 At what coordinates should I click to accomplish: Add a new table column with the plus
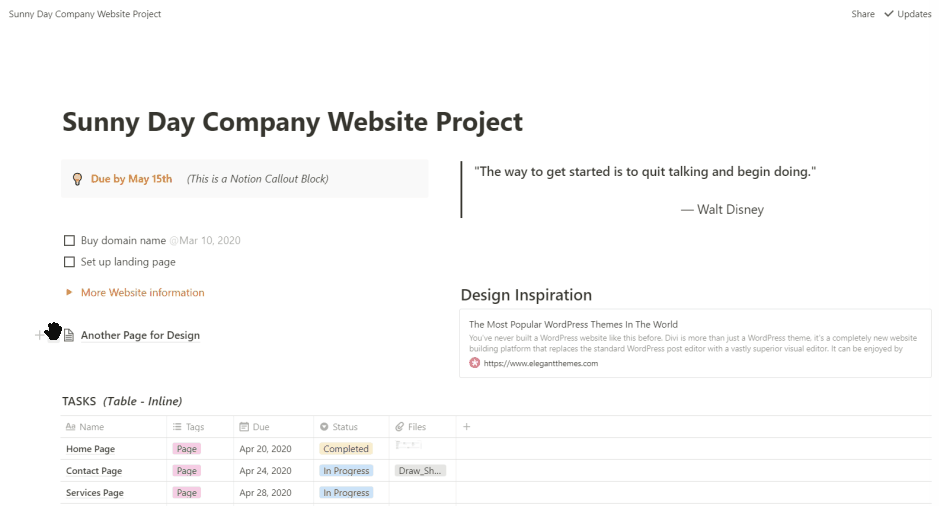466,427
